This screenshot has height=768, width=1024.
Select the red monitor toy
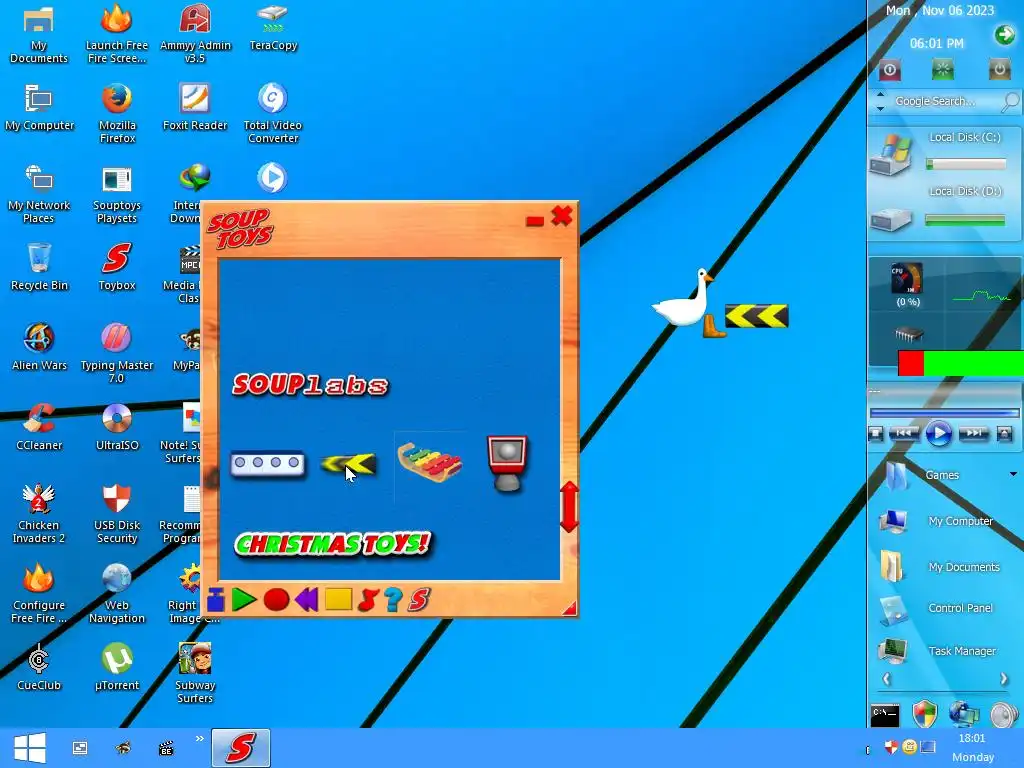(x=507, y=462)
